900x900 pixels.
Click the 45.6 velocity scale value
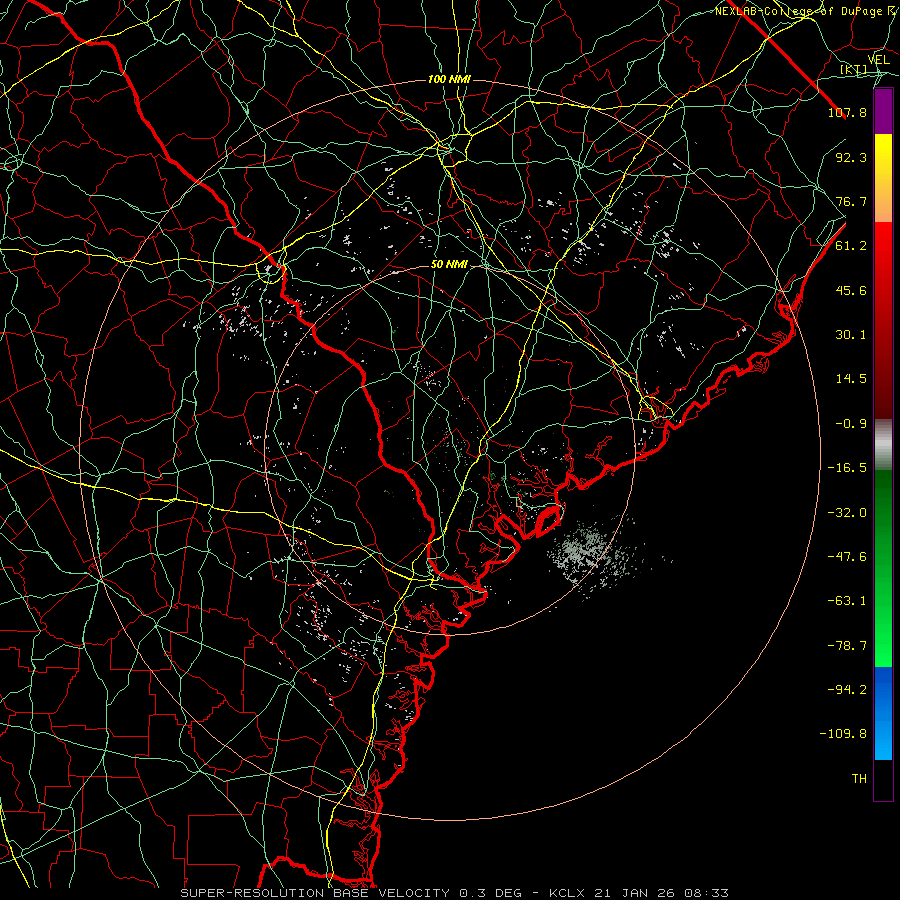851,290
